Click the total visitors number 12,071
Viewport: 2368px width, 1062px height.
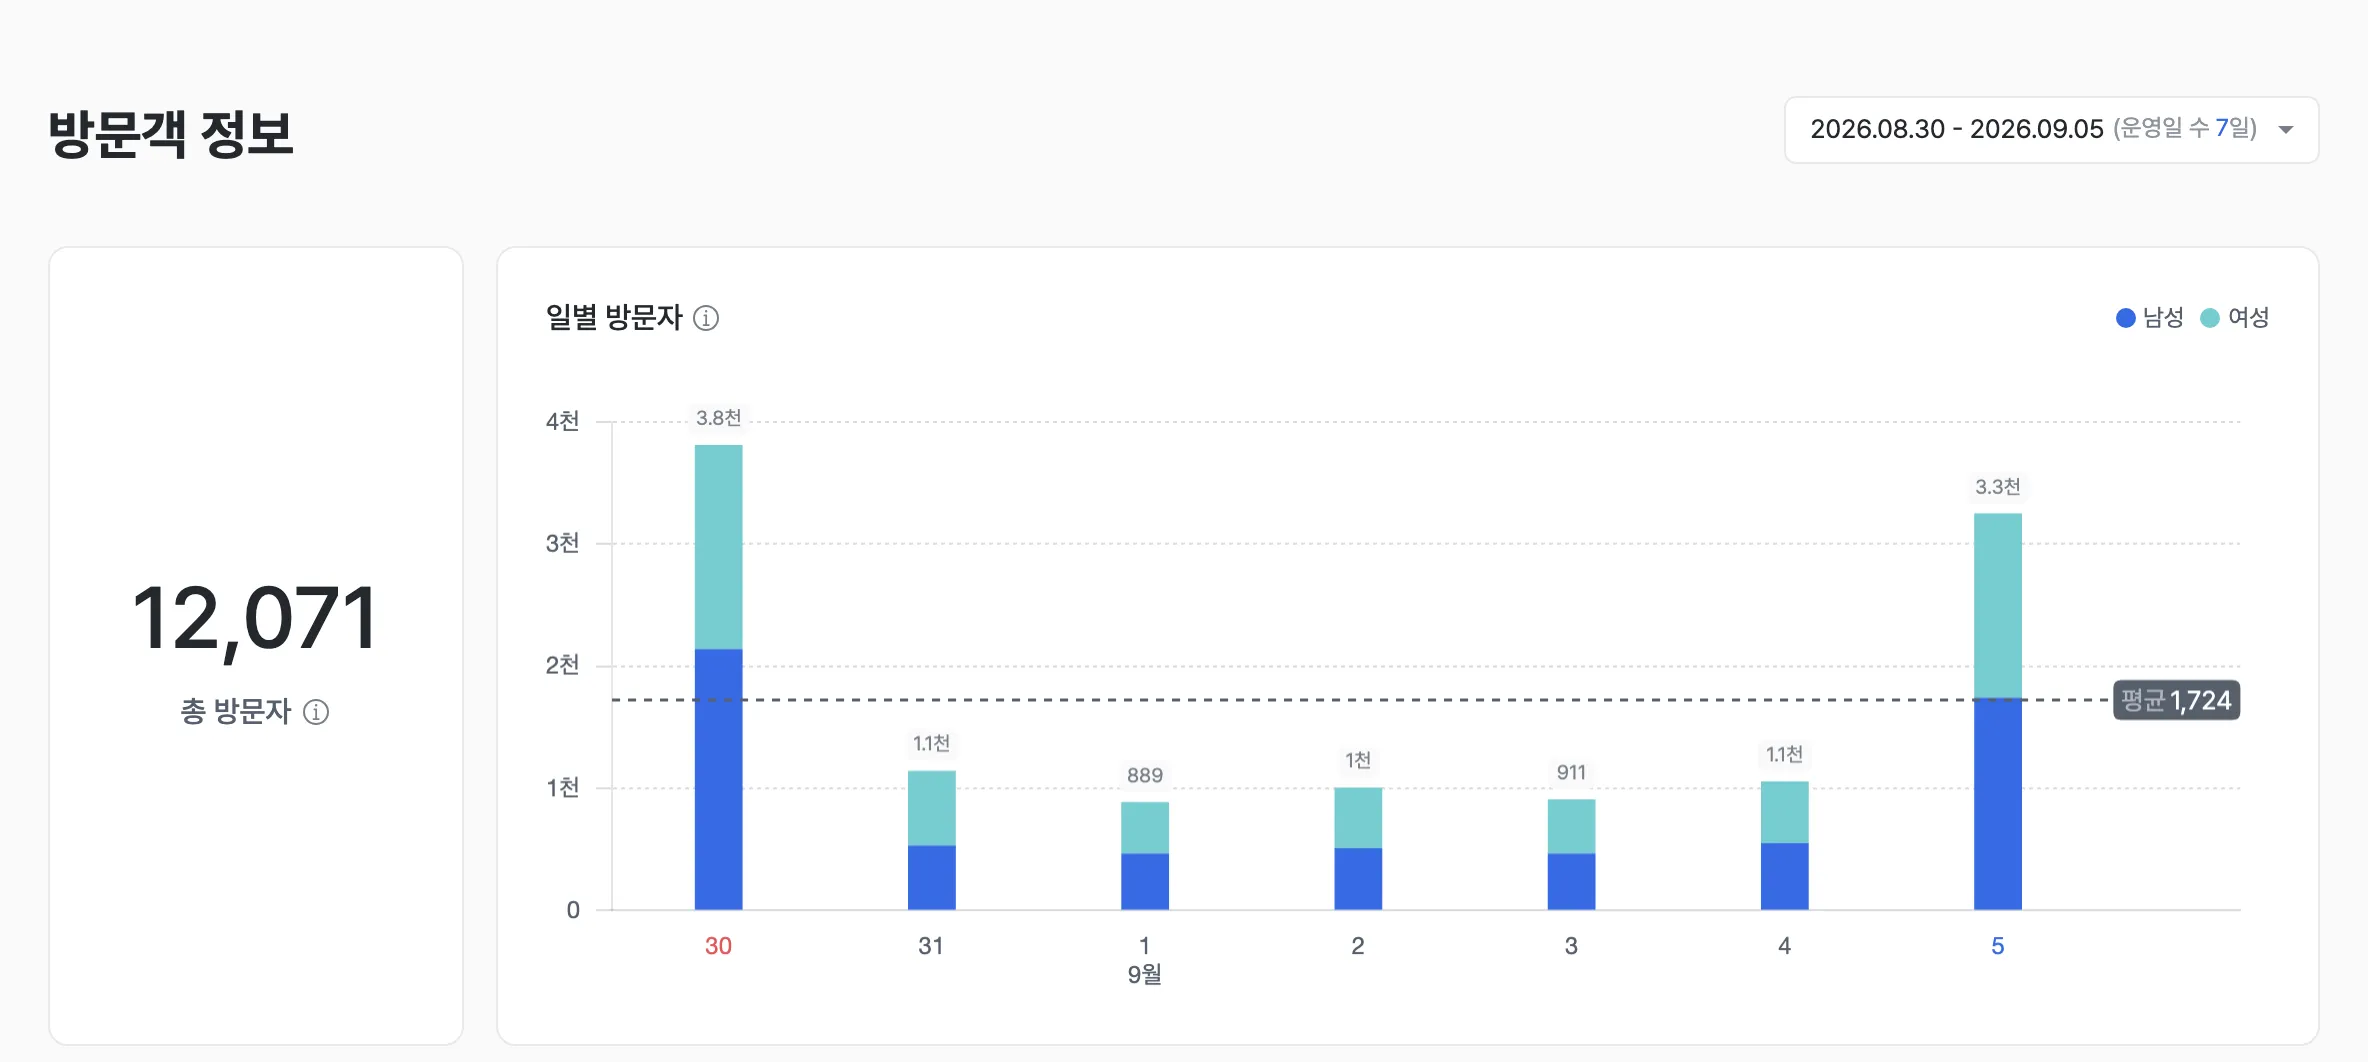(x=255, y=620)
